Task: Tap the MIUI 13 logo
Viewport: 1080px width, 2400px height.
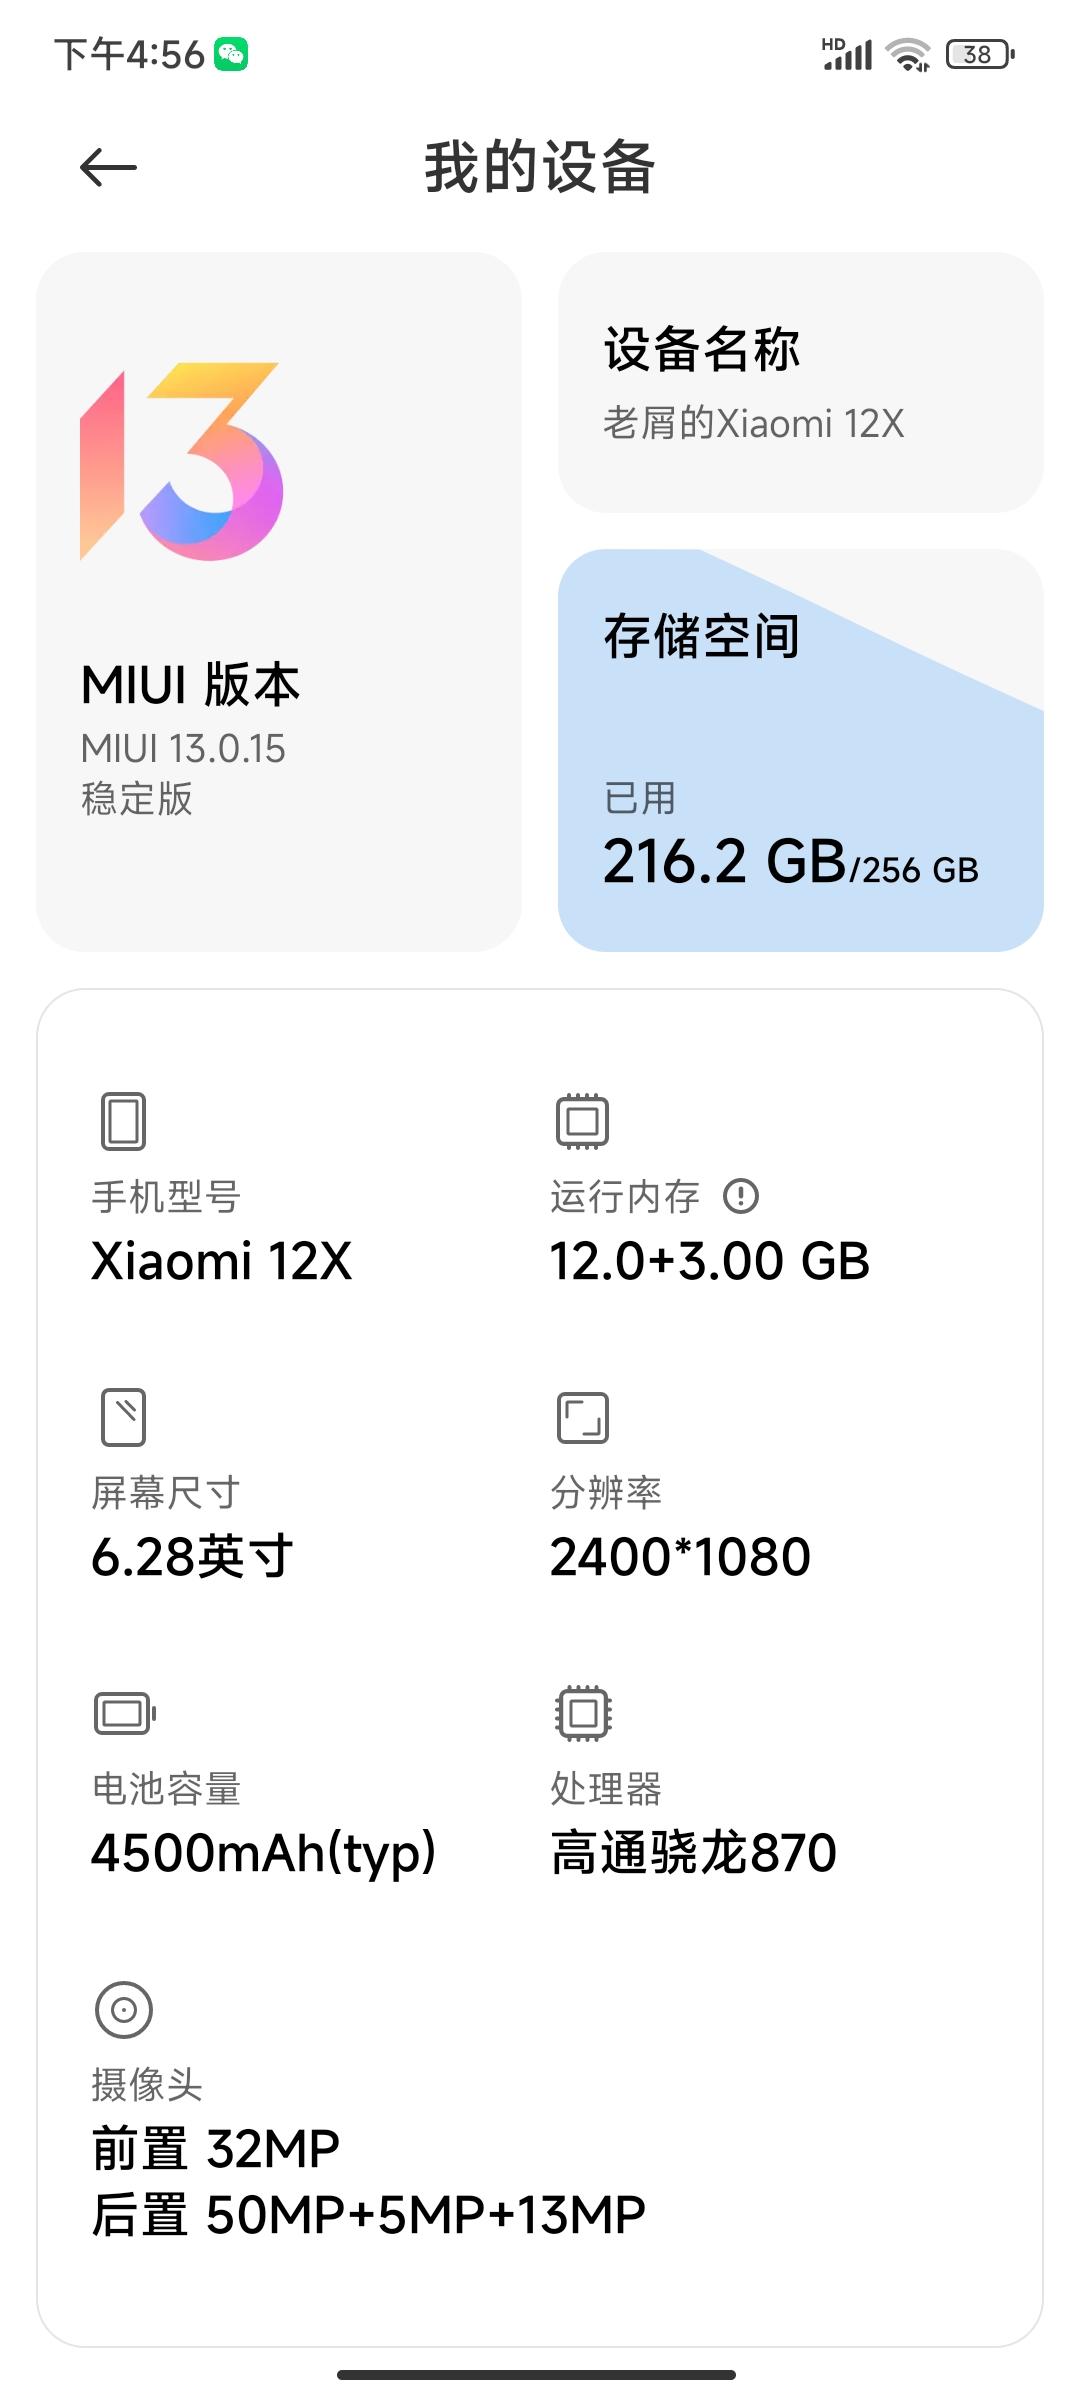Action: tap(181, 461)
